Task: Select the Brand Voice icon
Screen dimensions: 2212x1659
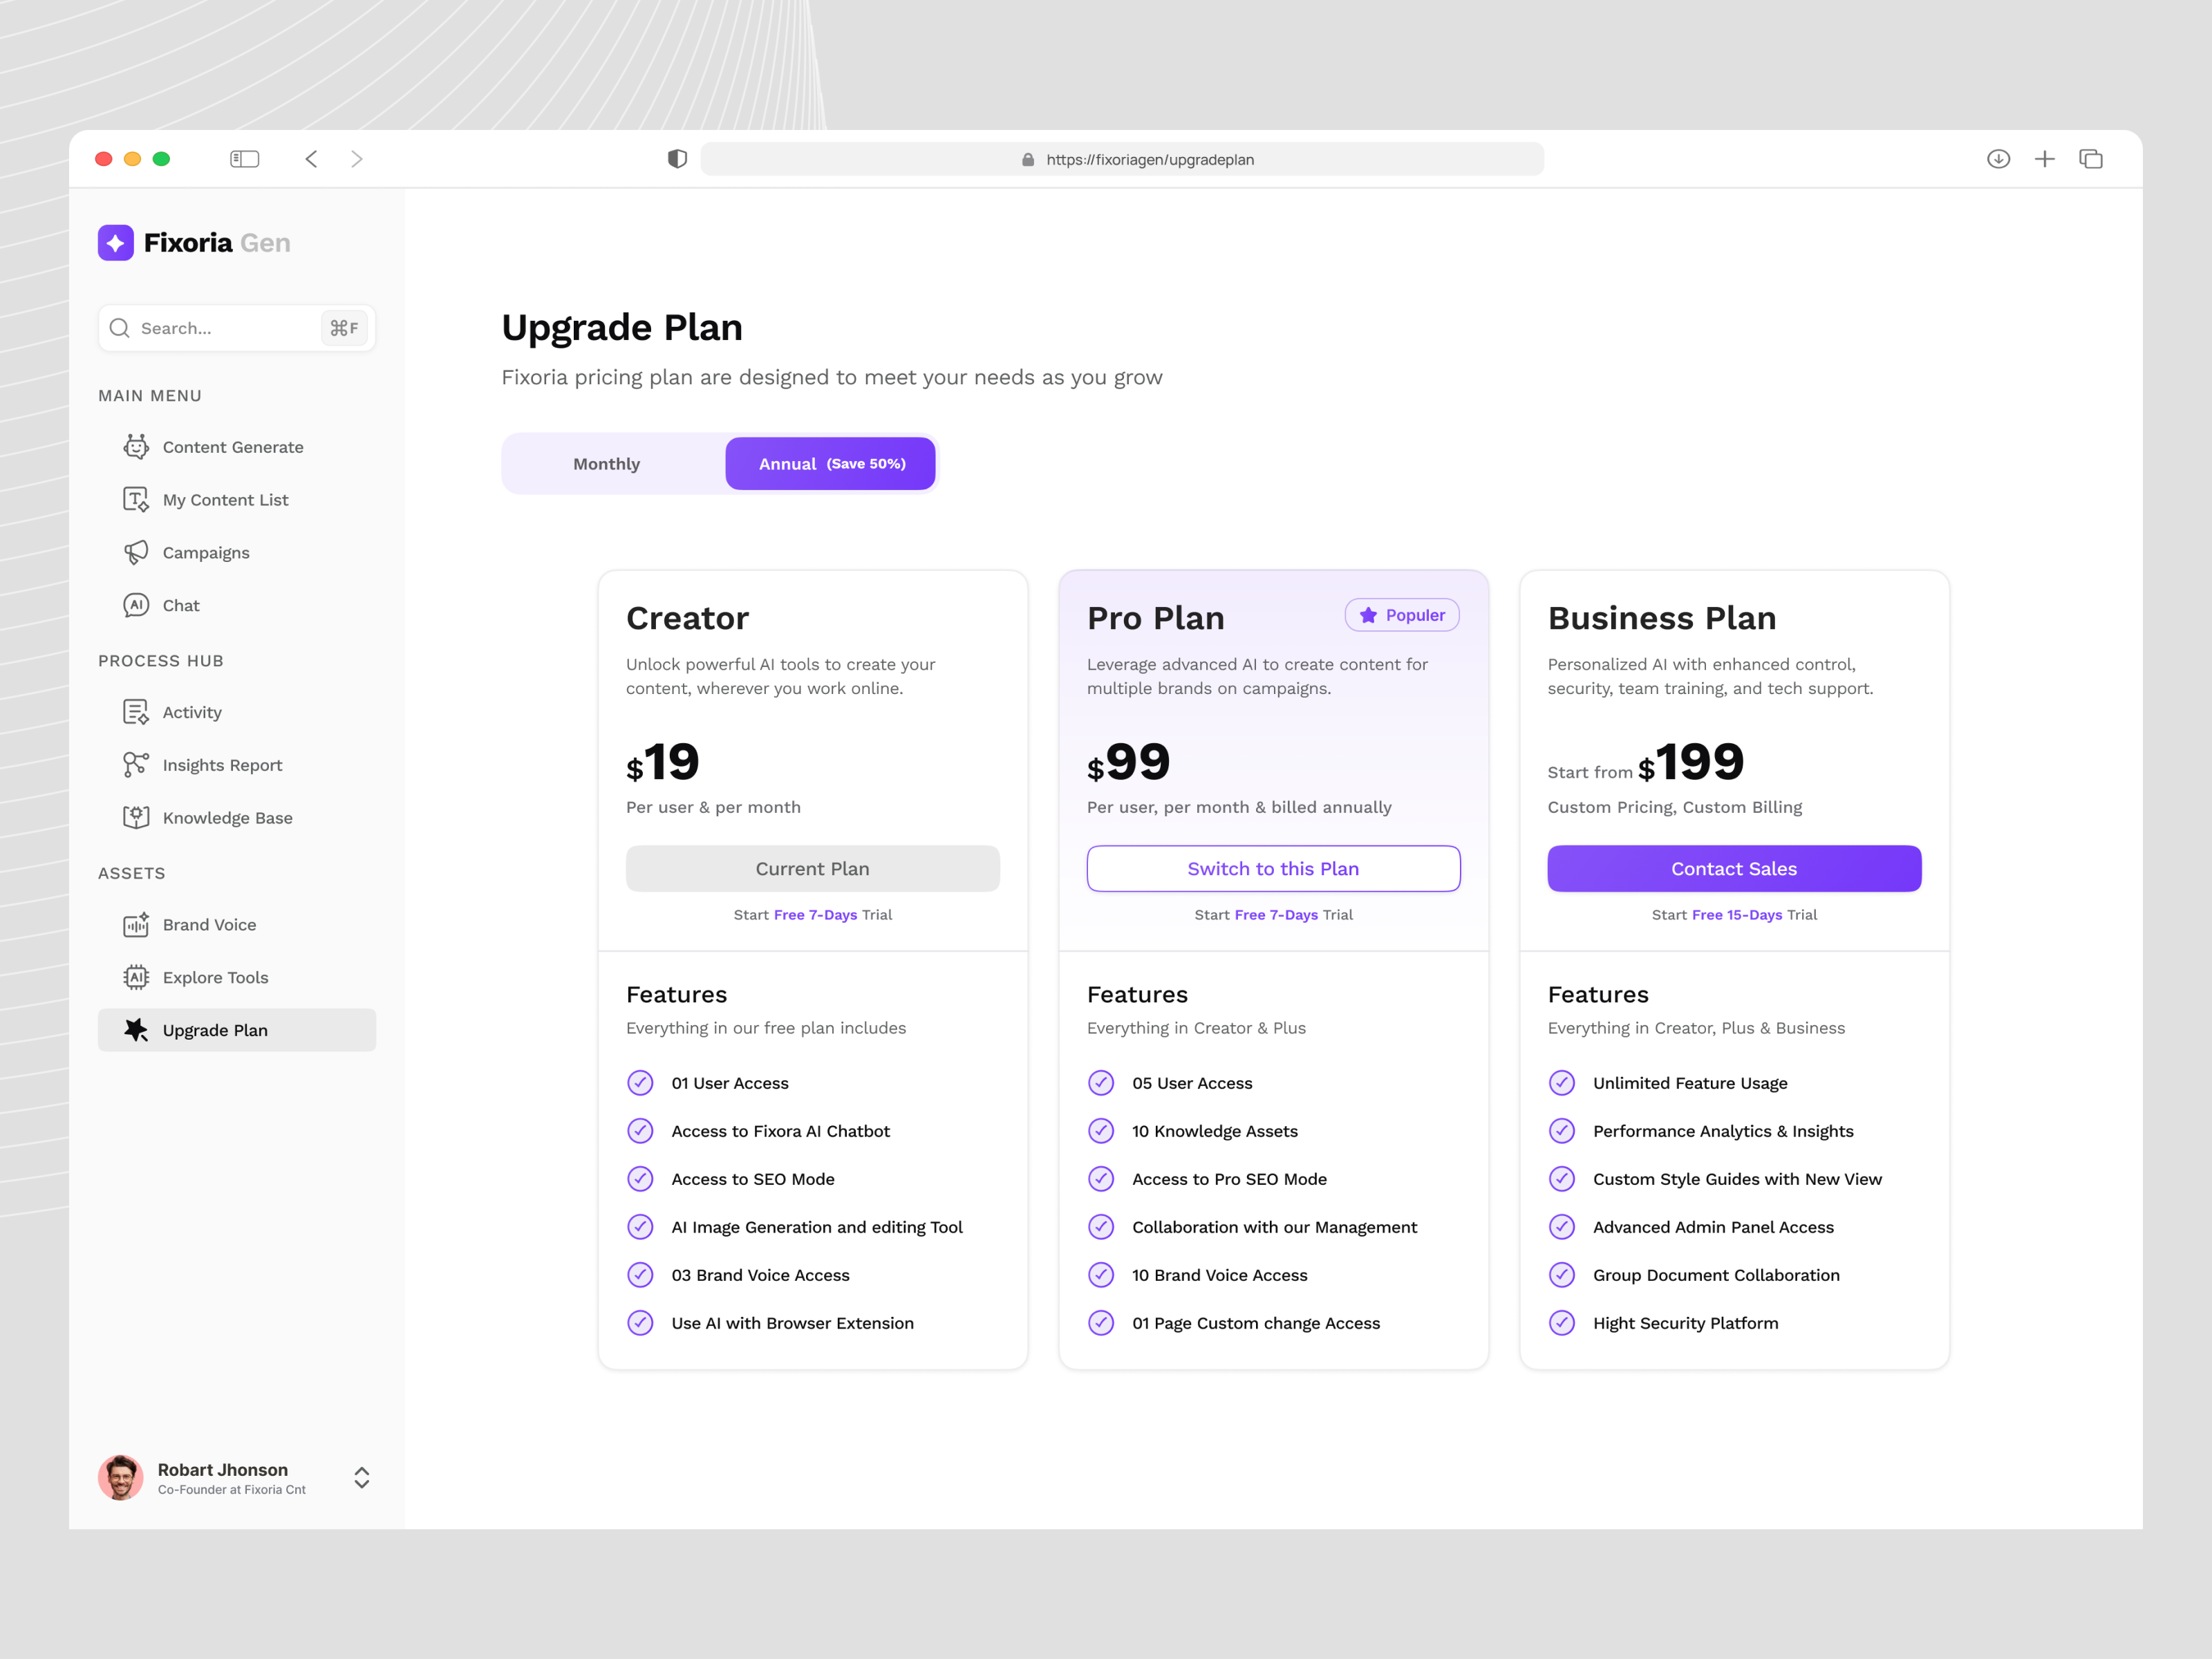Action: (136, 924)
